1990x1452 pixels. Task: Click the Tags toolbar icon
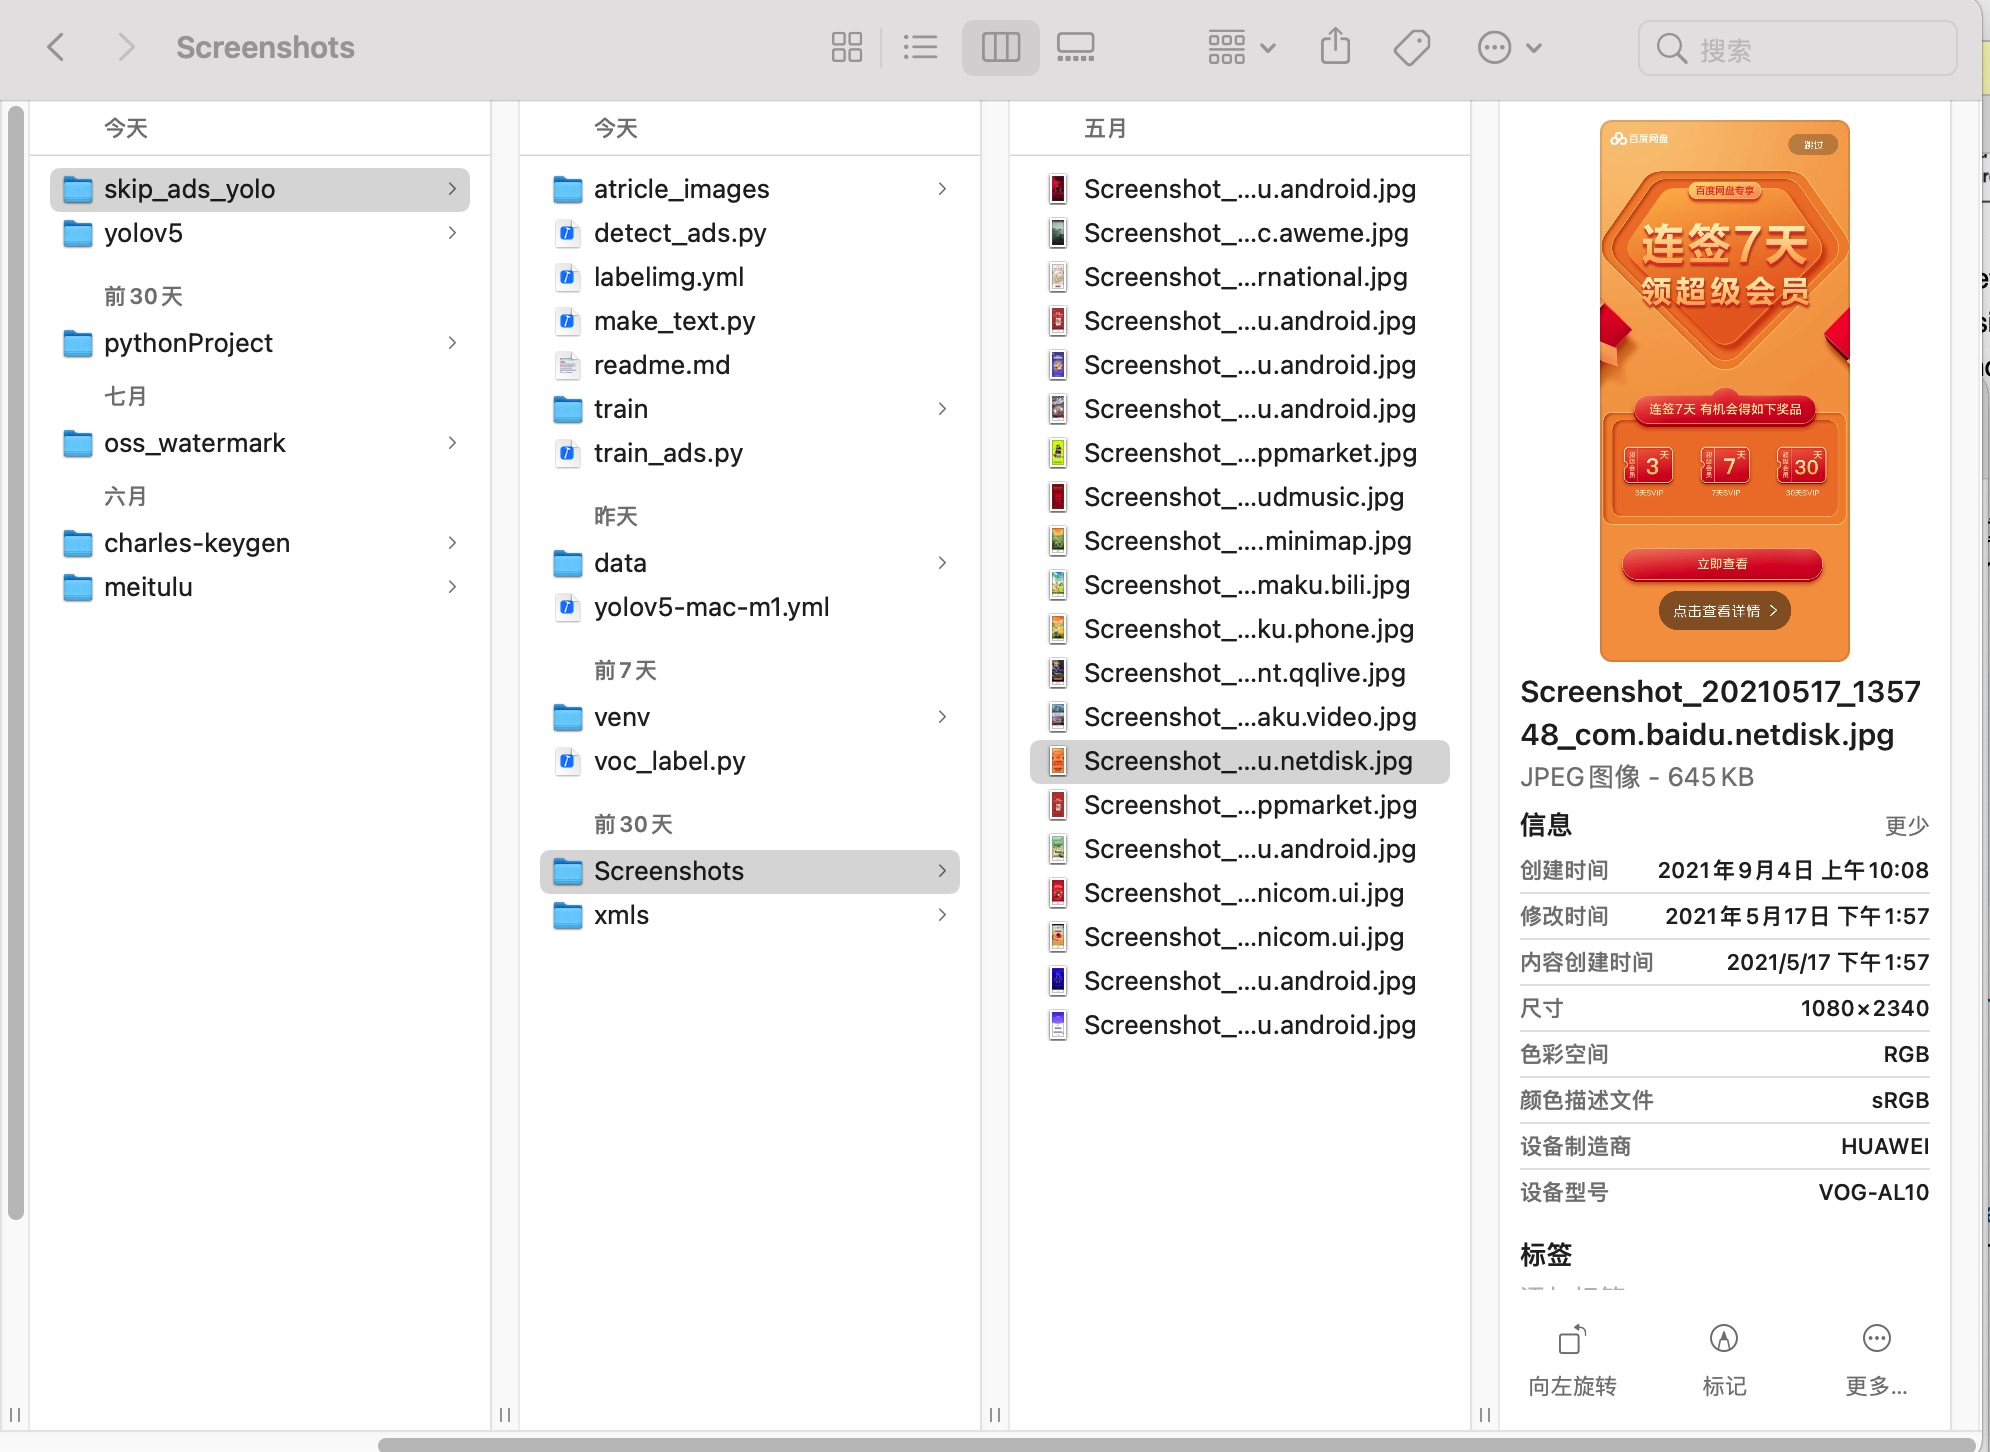(1411, 47)
